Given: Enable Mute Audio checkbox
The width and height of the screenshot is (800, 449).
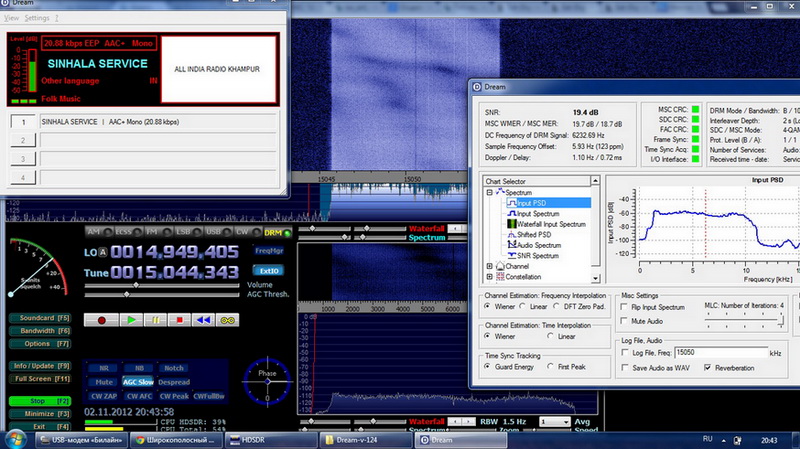Looking at the screenshot, I should pos(624,321).
